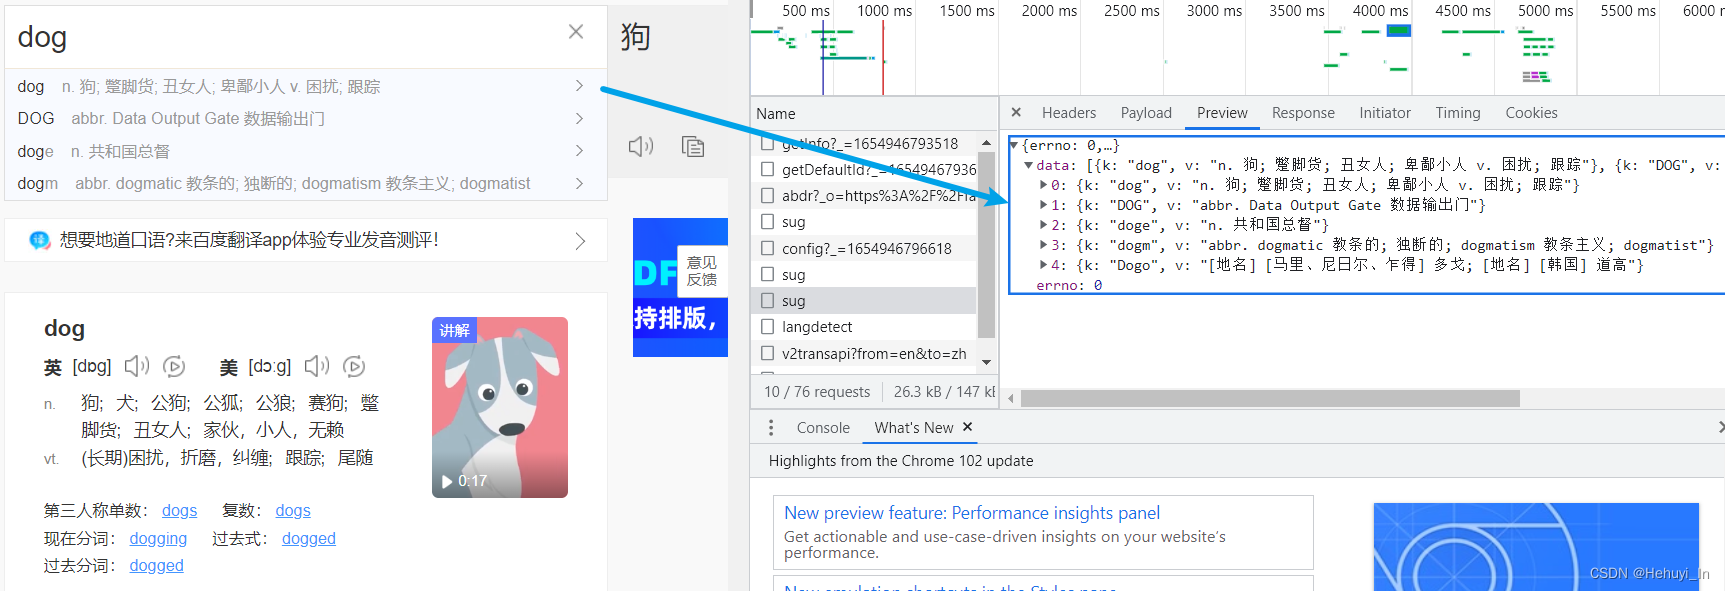Screen dimensions: 1725x591
Task: Tick checkbox for second sug request
Action: [x=768, y=274]
